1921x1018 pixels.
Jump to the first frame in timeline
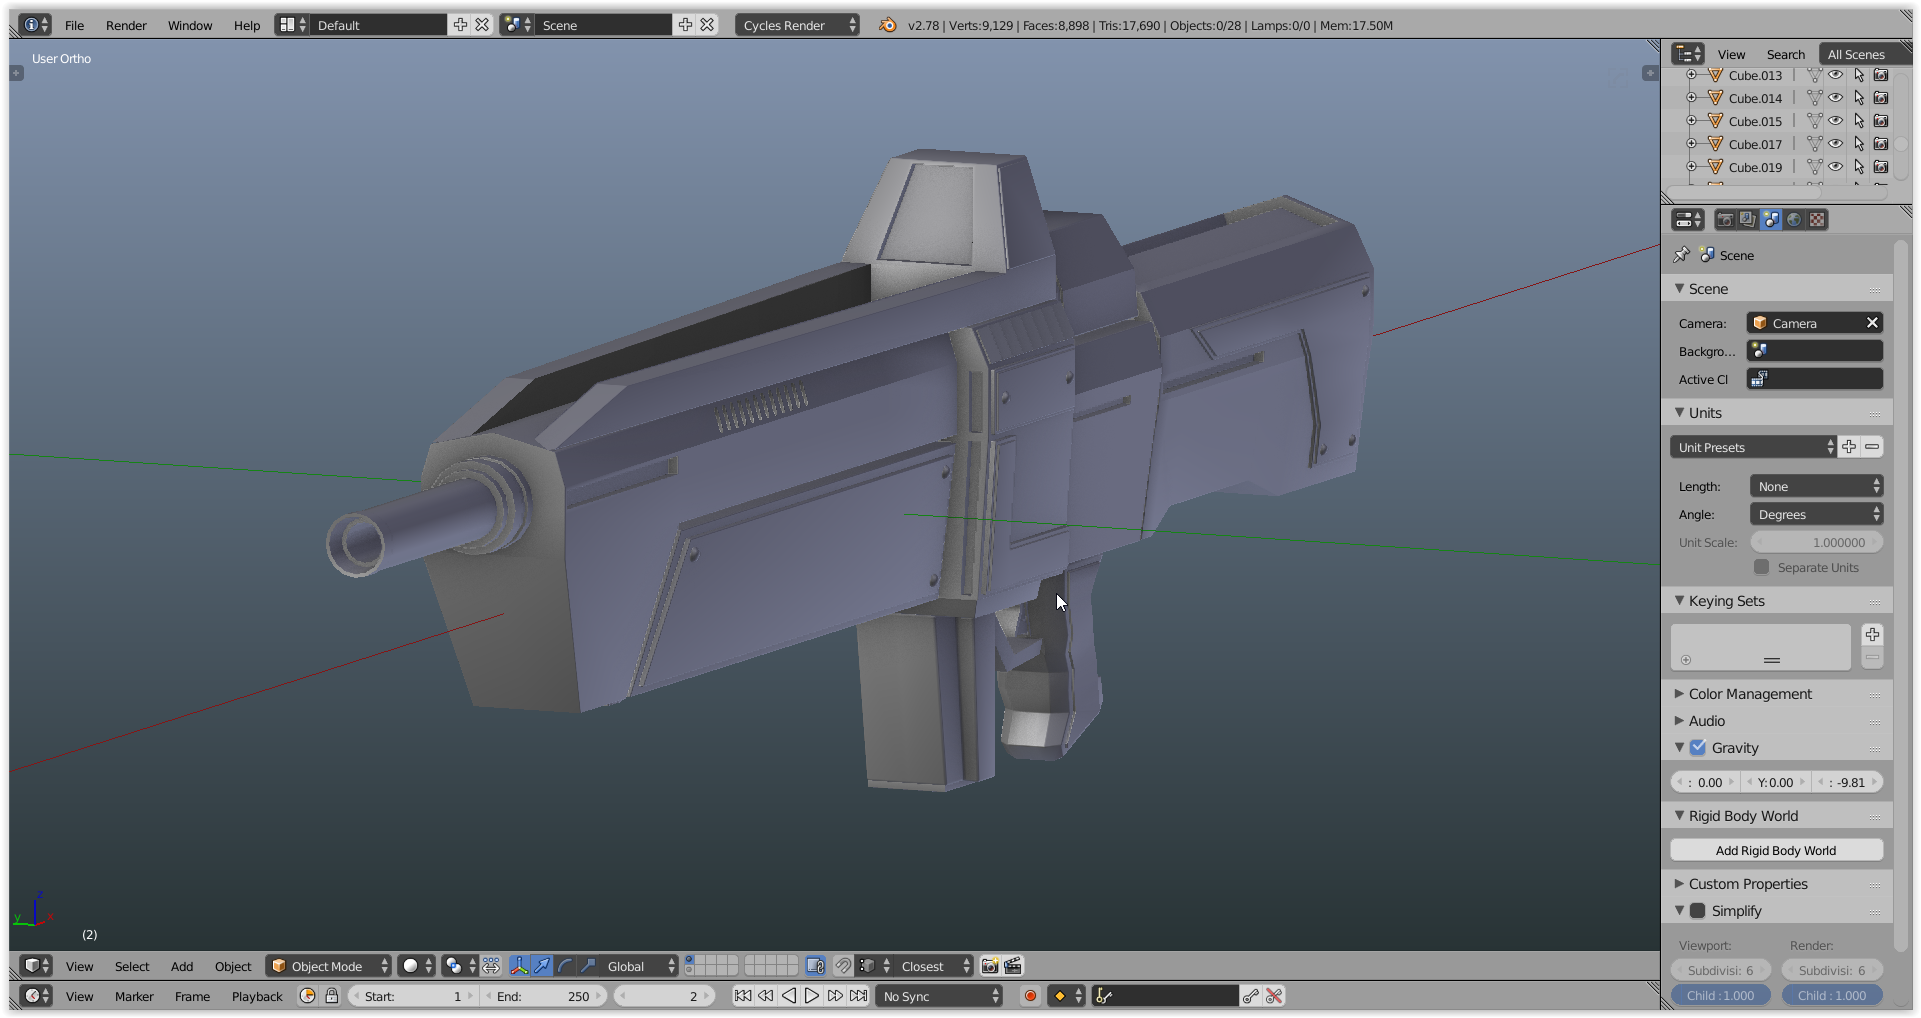742,996
